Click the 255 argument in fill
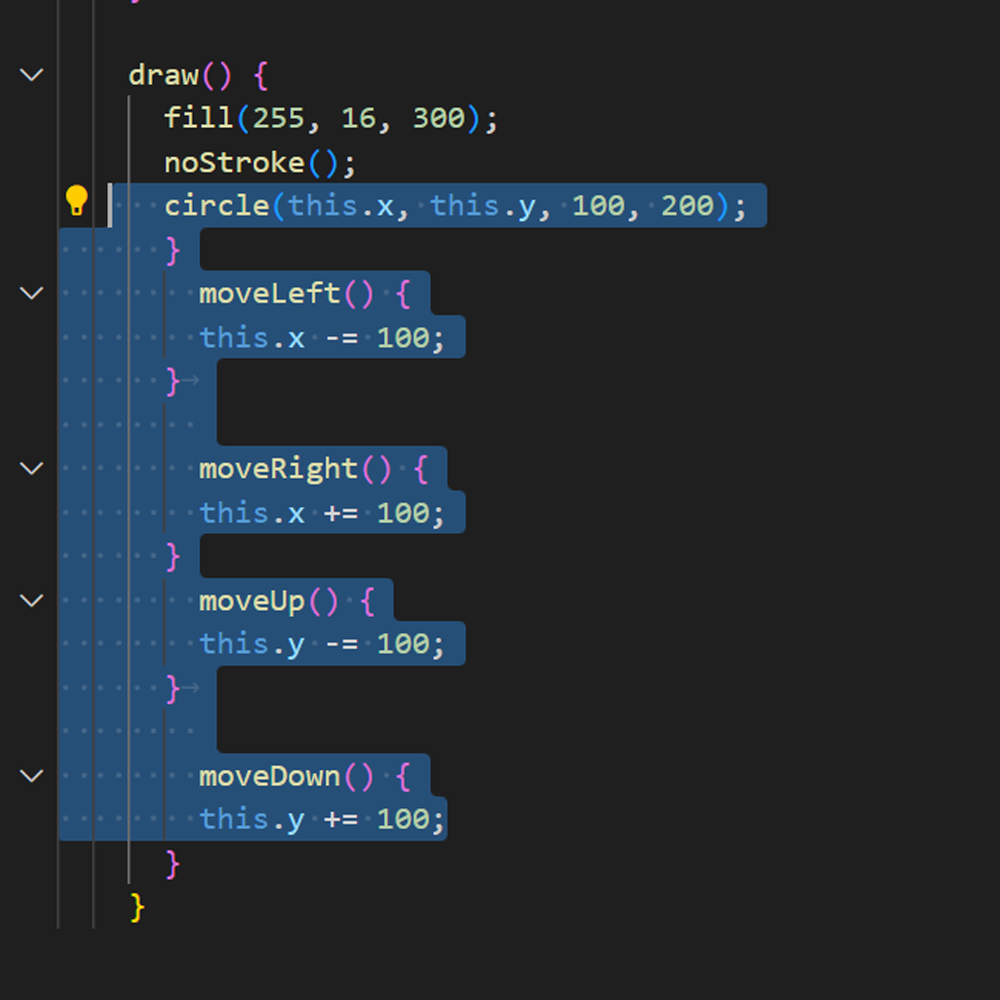Screen dimensions: 1000x1000 tap(281, 117)
